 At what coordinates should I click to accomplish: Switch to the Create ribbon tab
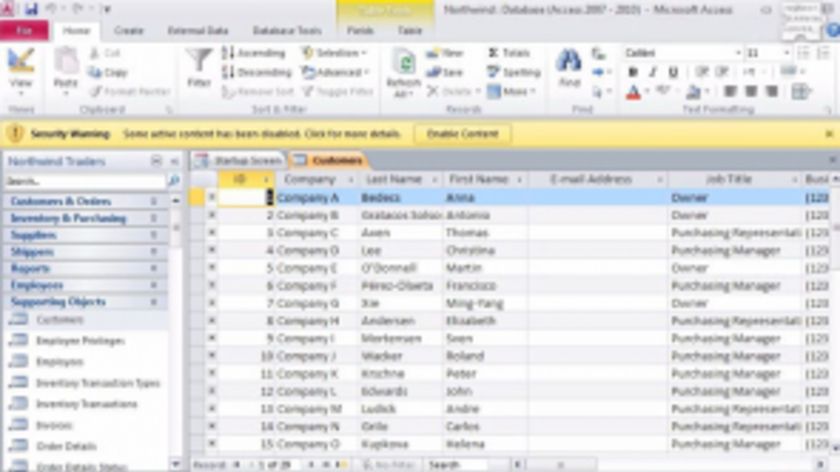tap(129, 31)
